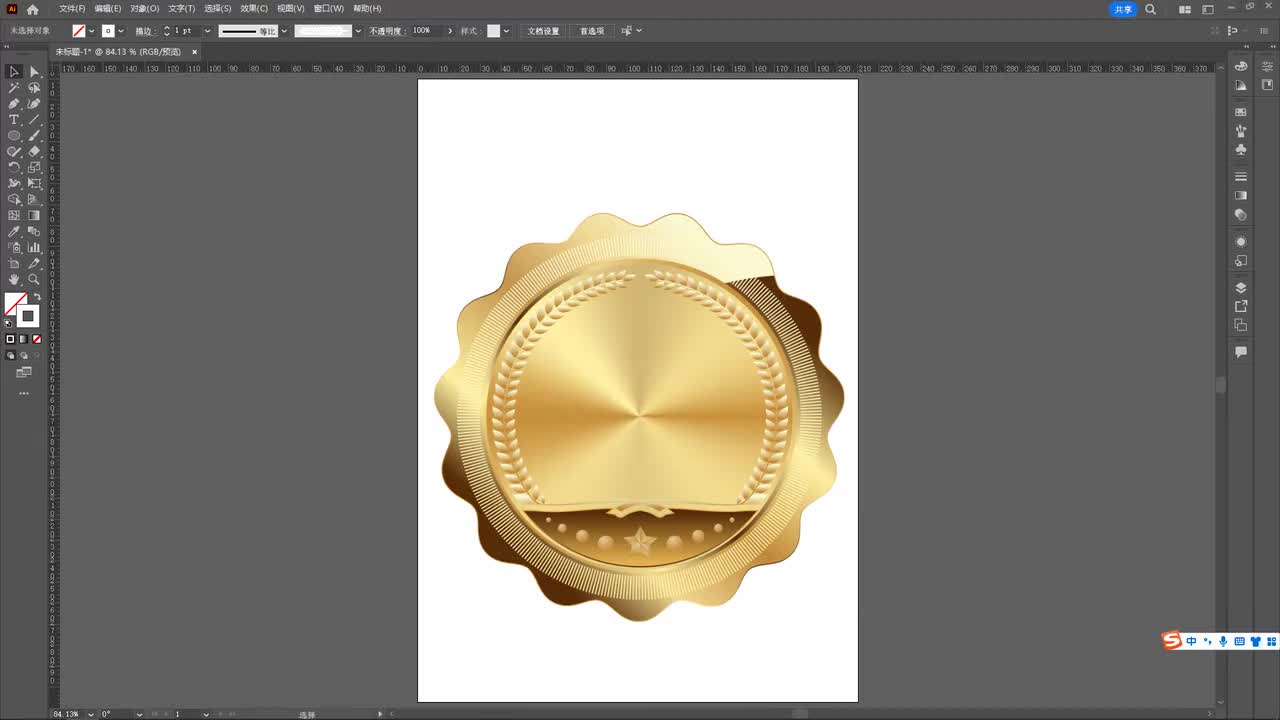Close the 未标题-1 document tab
This screenshot has width=1280, height=720.
tap(194, 51)
